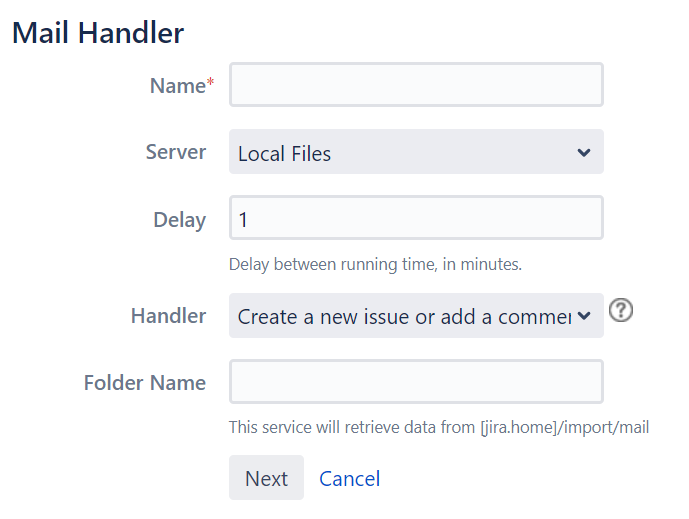Click the Folder Name field label
The height and width of the screenshot is (519, 689).
[145, 383]
